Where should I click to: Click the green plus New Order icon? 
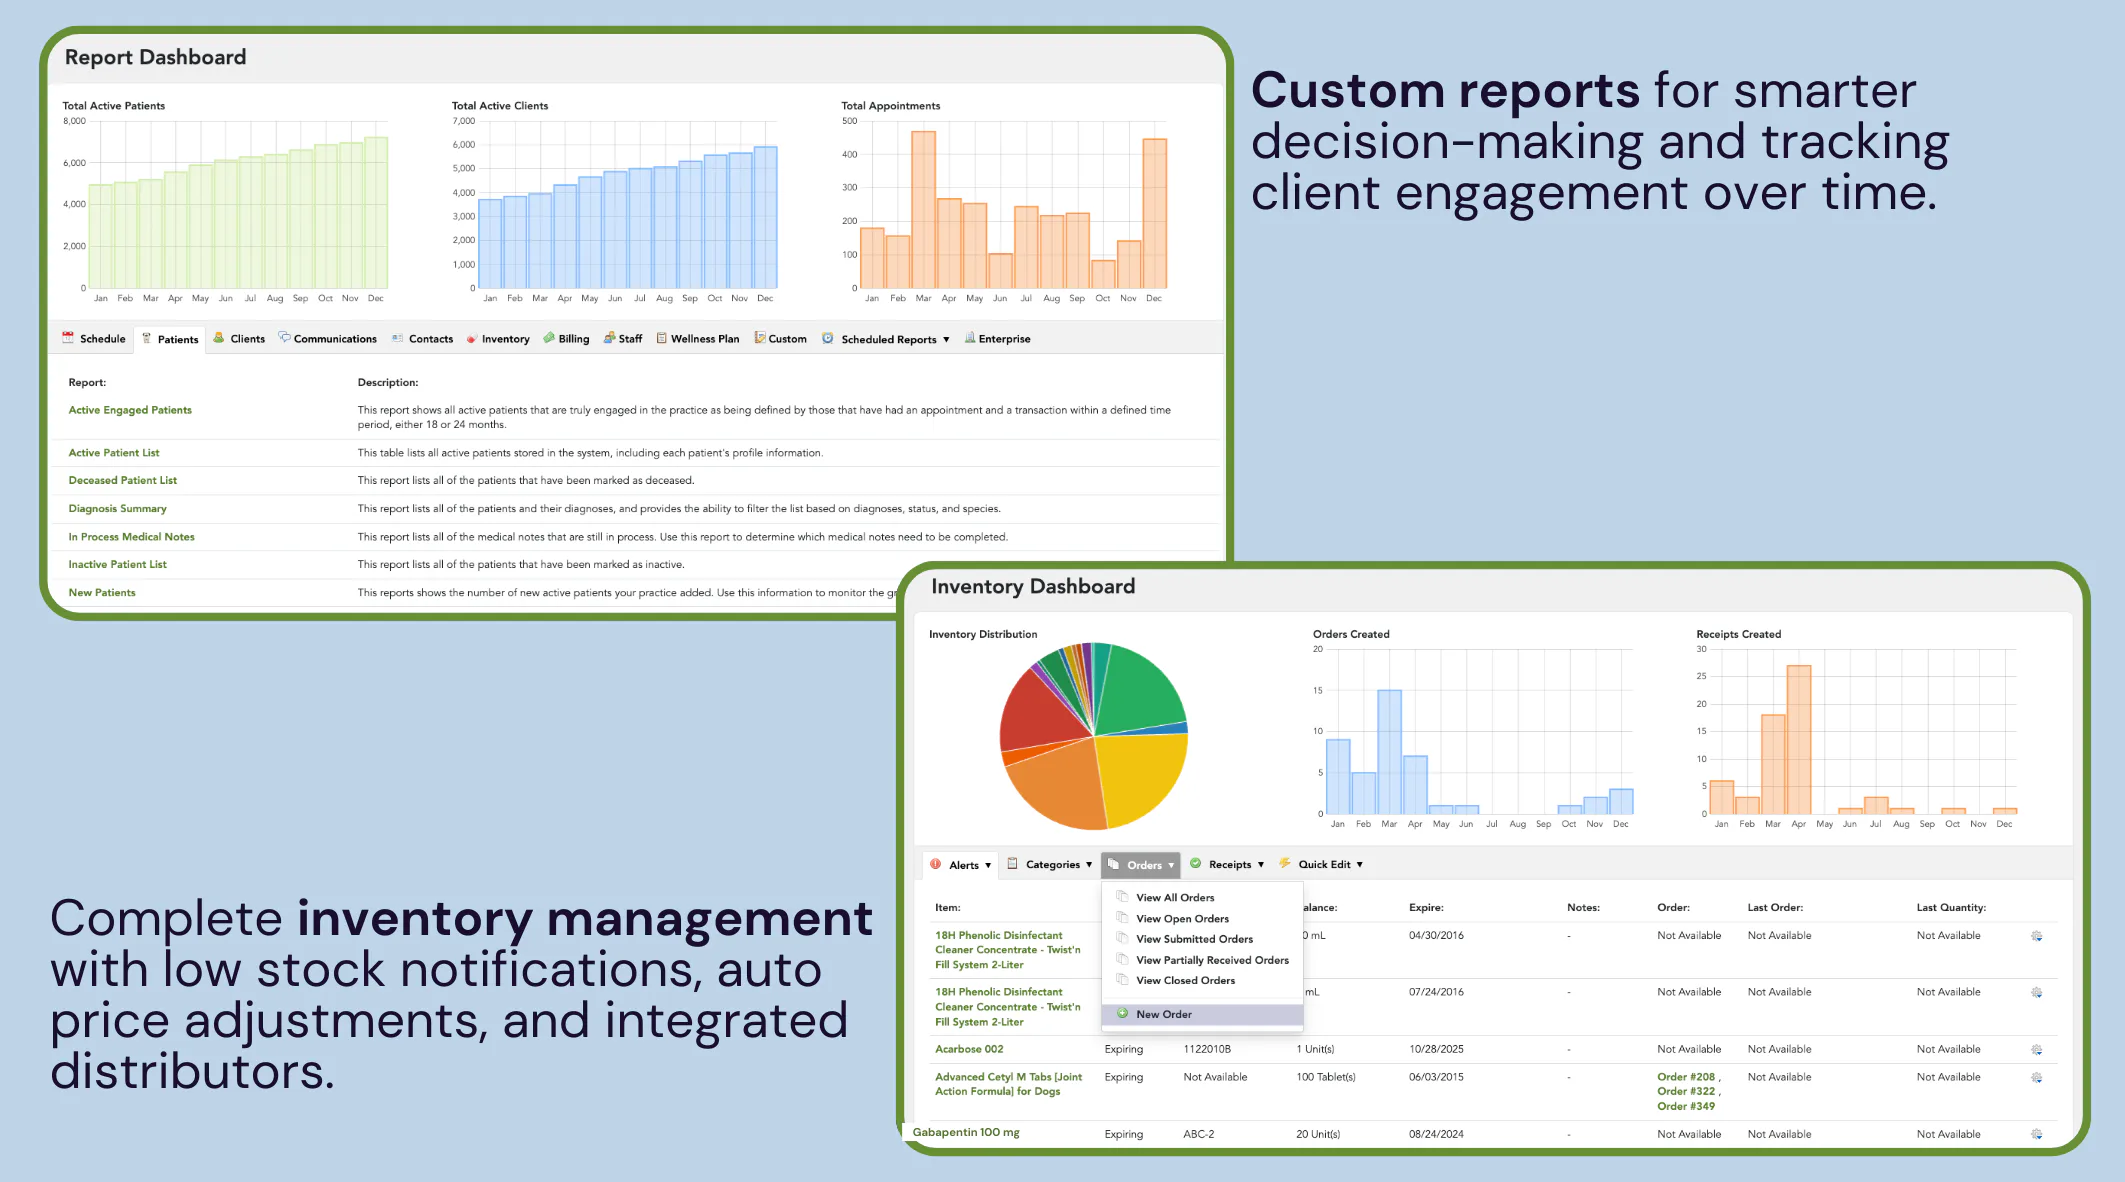pyautogui.click(x=1123, y=1013)
